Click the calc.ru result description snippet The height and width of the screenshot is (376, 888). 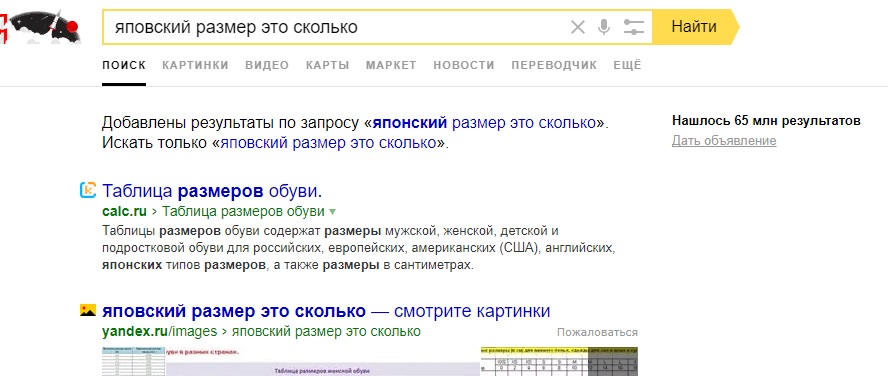tap(358, 248)
